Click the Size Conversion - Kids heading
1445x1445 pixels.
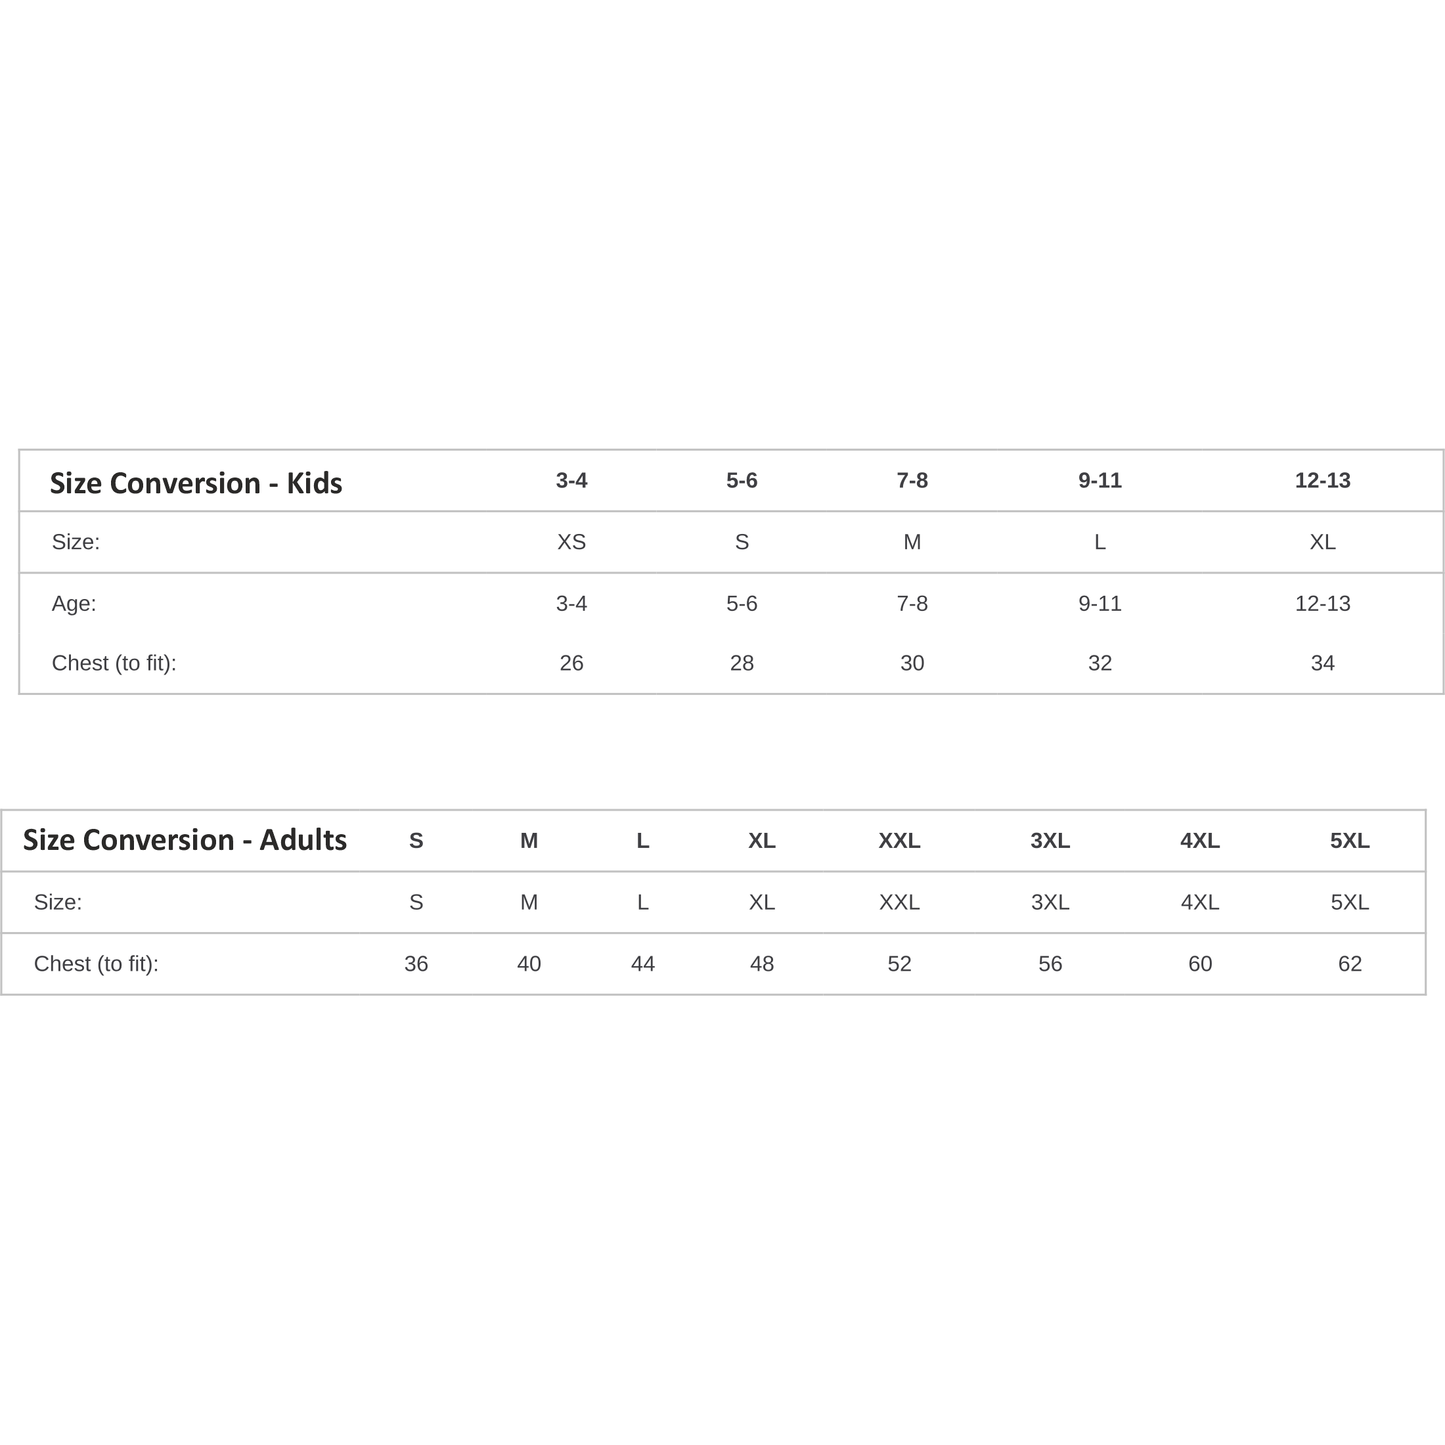tap(196, 483)
